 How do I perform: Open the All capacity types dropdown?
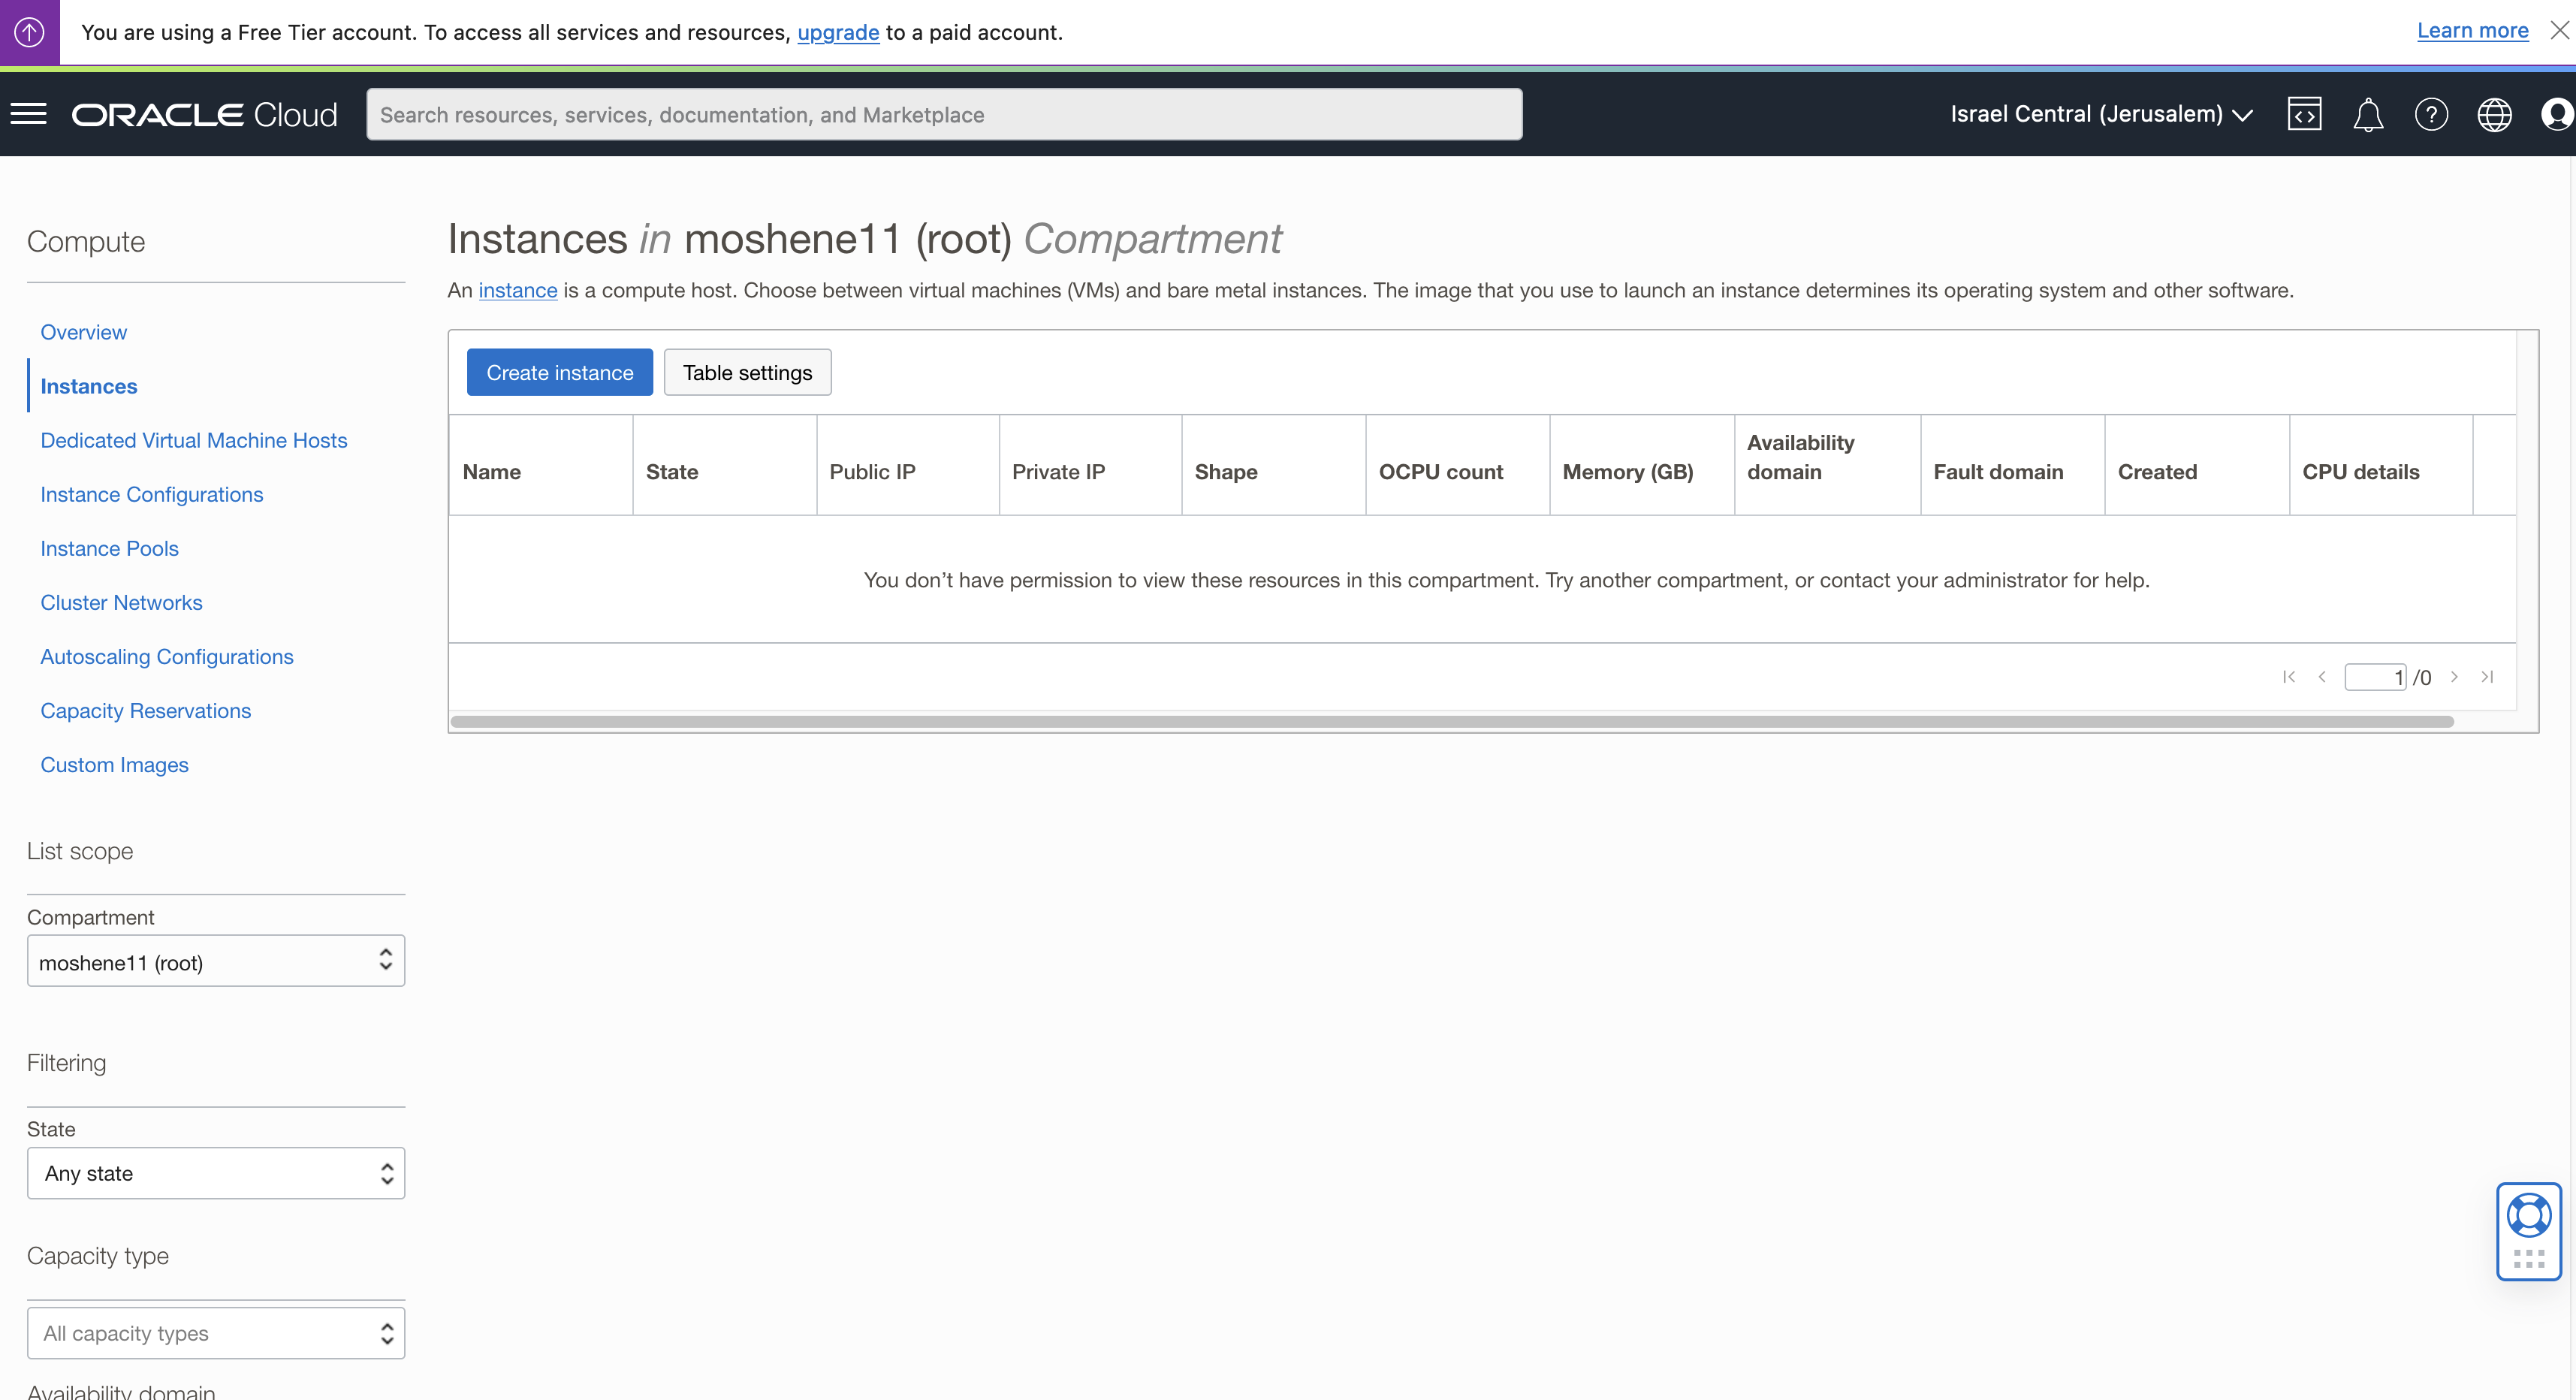tap(215, 1332)
